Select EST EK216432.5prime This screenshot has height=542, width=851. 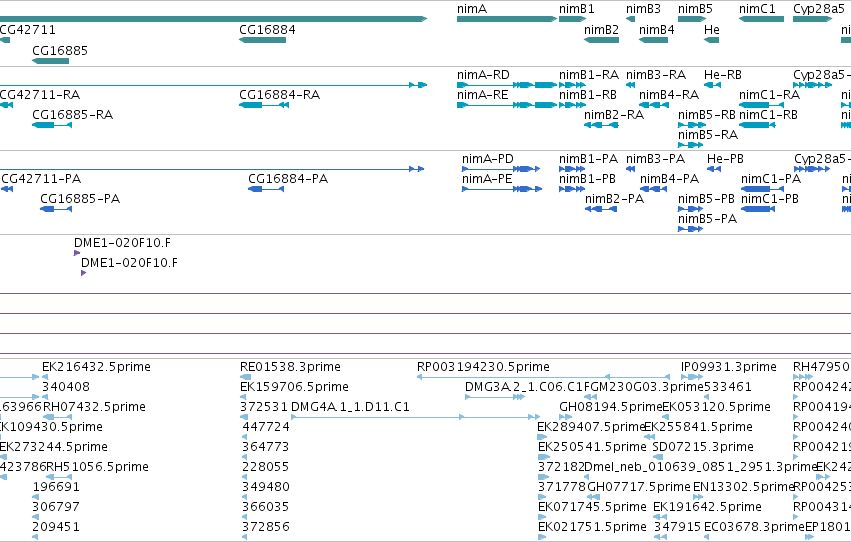[x=45, y=377]
